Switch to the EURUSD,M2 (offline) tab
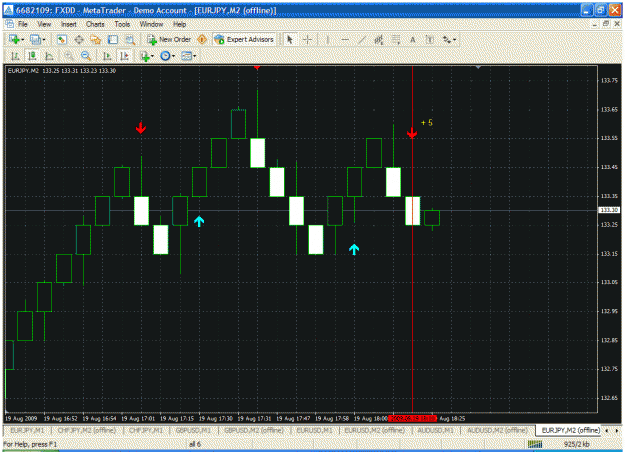 374,430
